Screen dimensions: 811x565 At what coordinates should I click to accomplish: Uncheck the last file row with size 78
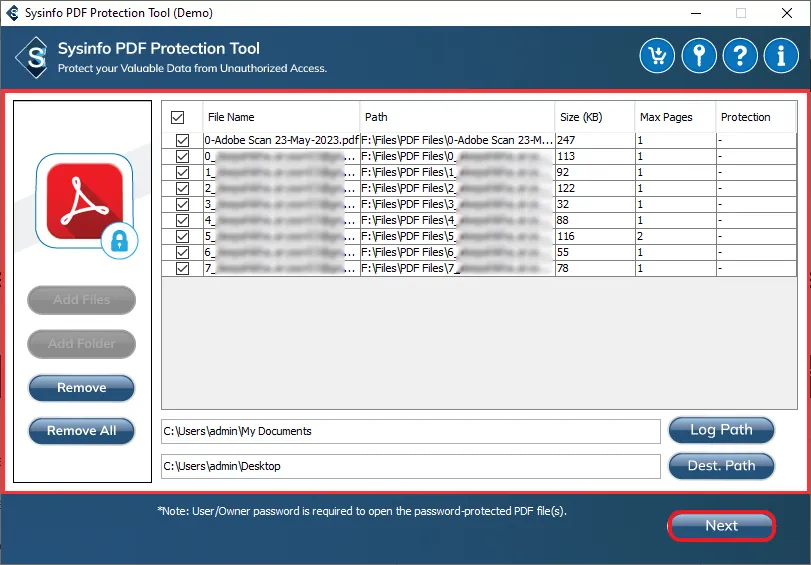[182, 269]
